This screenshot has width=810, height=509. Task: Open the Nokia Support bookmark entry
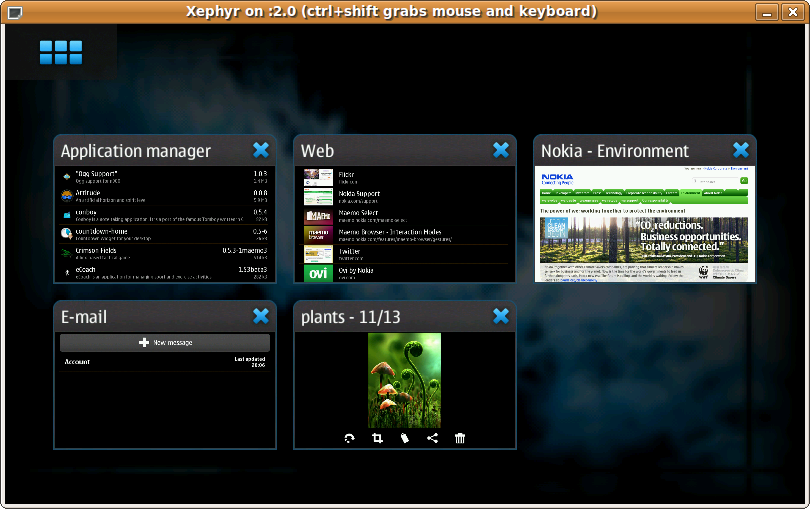click(360, 195)
